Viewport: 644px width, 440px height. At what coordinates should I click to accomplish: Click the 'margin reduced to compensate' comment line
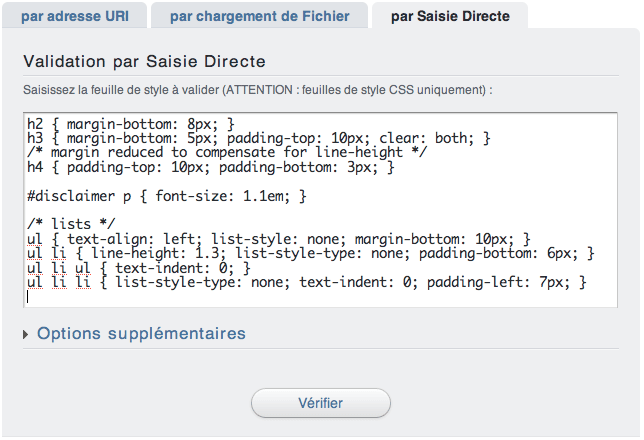pos(227,152)
